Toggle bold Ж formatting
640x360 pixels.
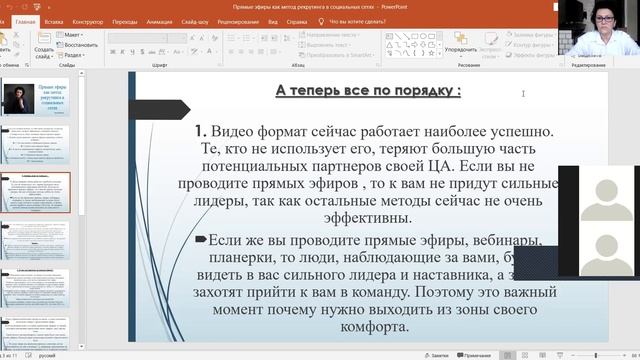click(113, 52)
